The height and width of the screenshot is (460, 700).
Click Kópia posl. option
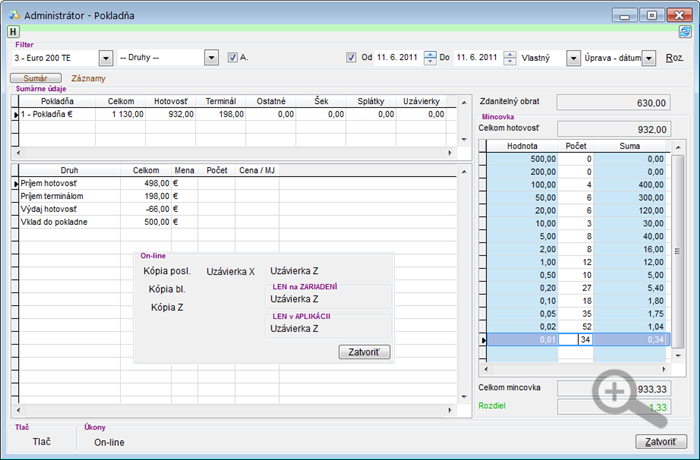pos(167,271)
